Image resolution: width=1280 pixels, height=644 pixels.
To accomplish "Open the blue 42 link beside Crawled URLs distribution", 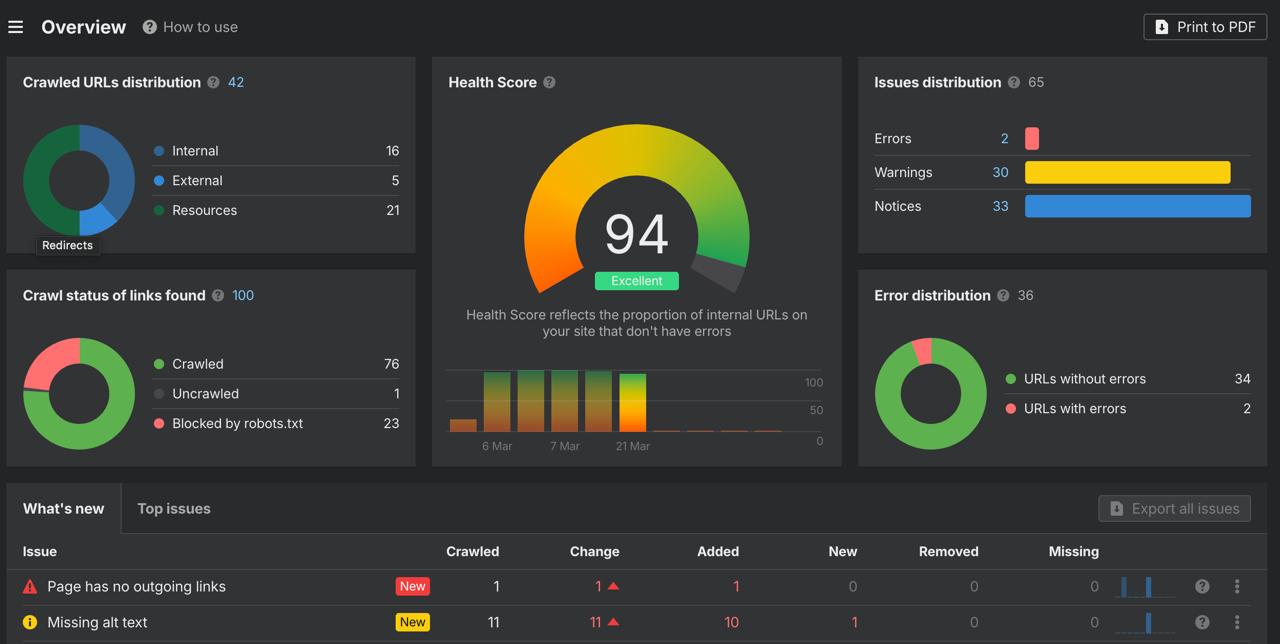I will (x=235, y=83).
